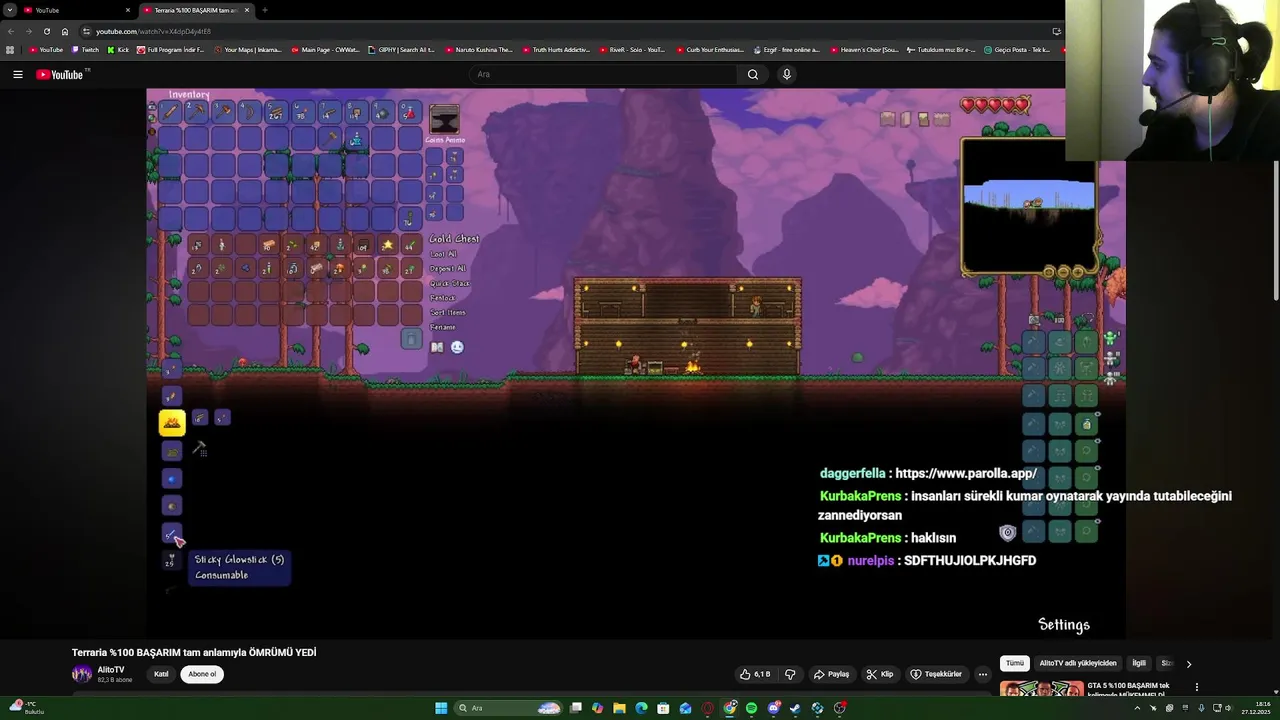Image resolution: width=1280 pixels, height=720 pixels.
Task: Activate voice search microphone
Action: [x=787, y=74]
